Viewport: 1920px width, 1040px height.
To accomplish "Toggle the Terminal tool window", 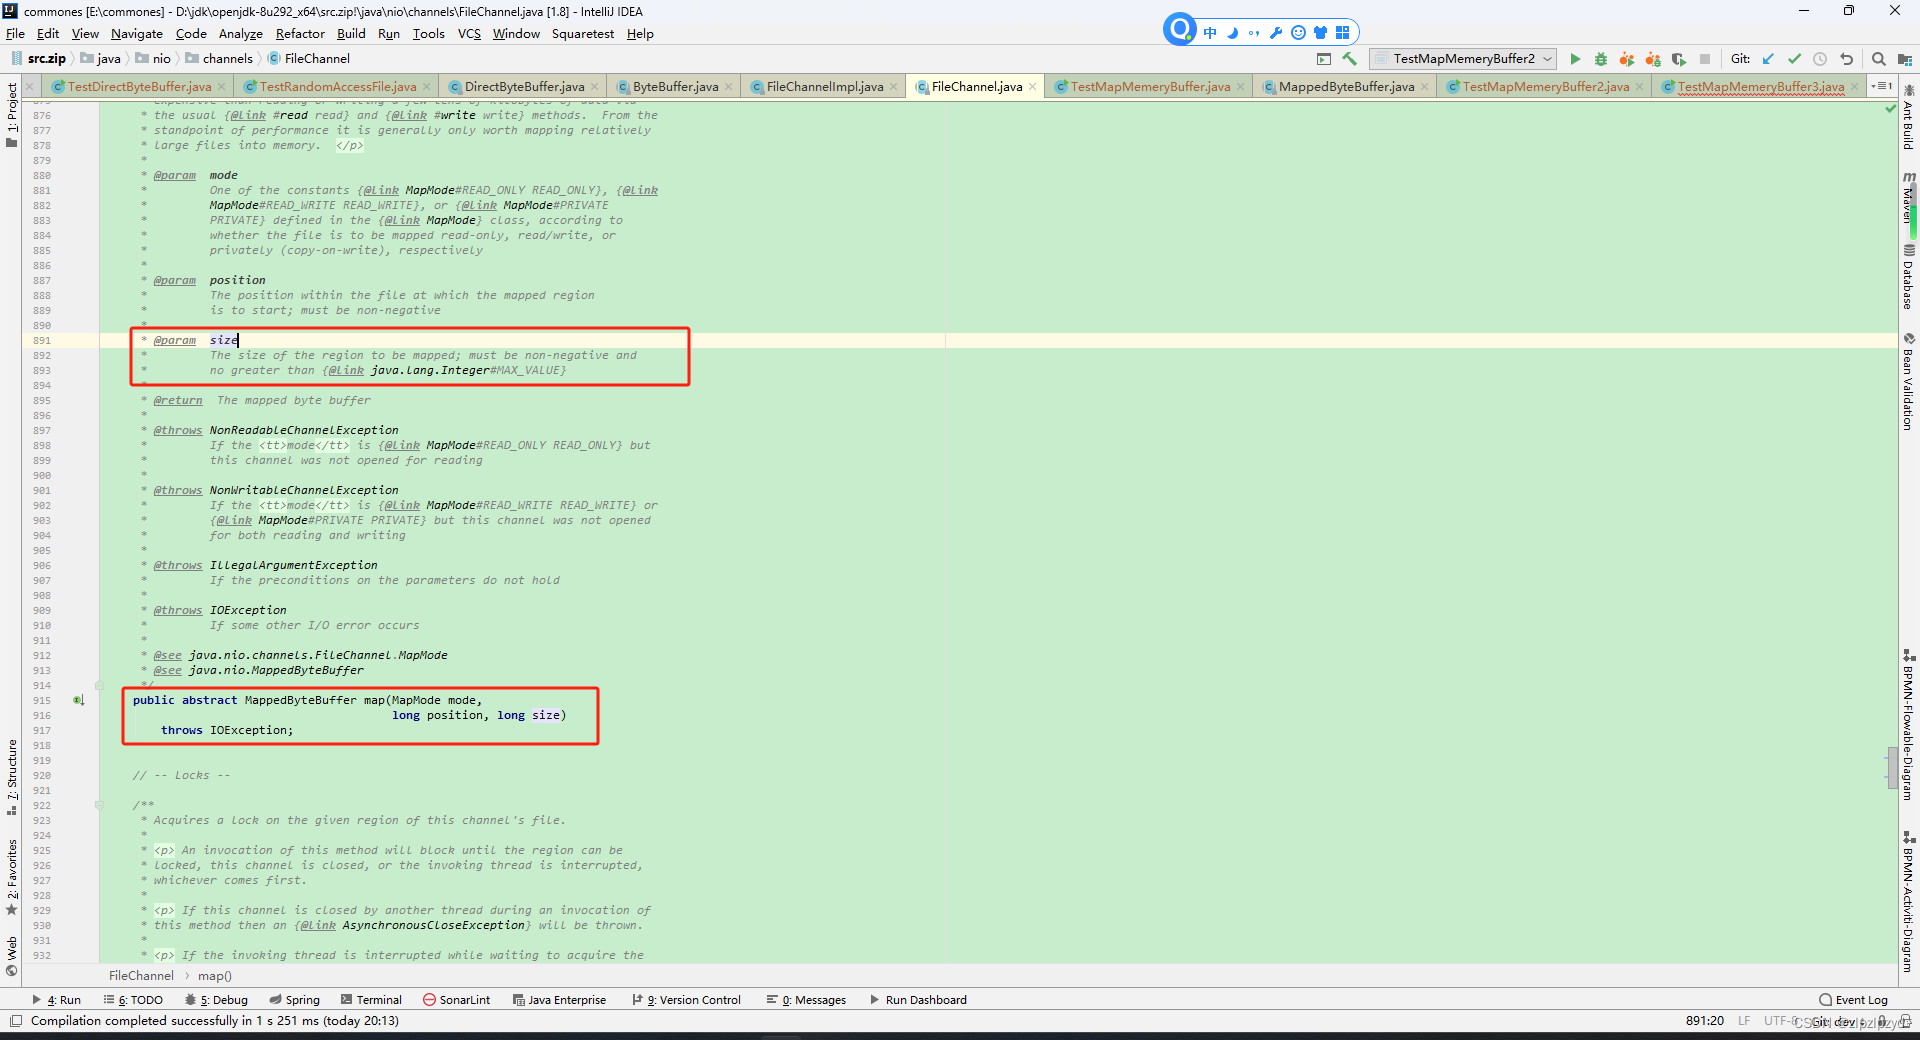I will point(370,999).
